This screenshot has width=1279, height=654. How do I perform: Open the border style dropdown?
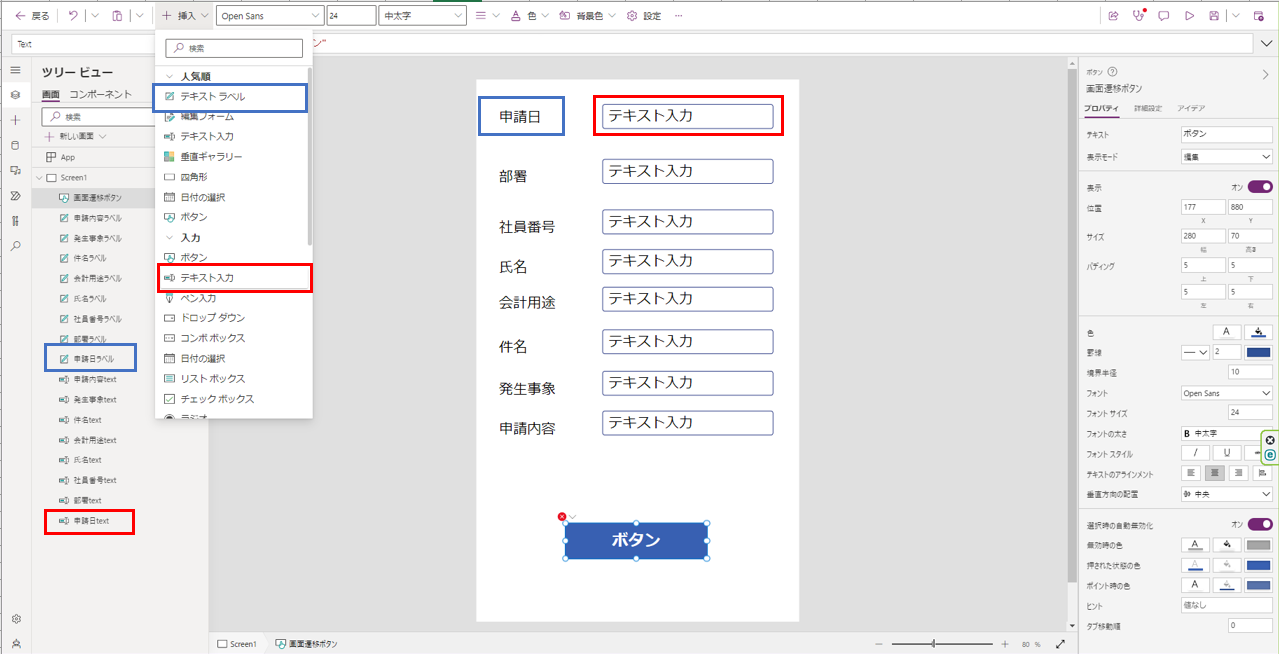pos(1195,352)
